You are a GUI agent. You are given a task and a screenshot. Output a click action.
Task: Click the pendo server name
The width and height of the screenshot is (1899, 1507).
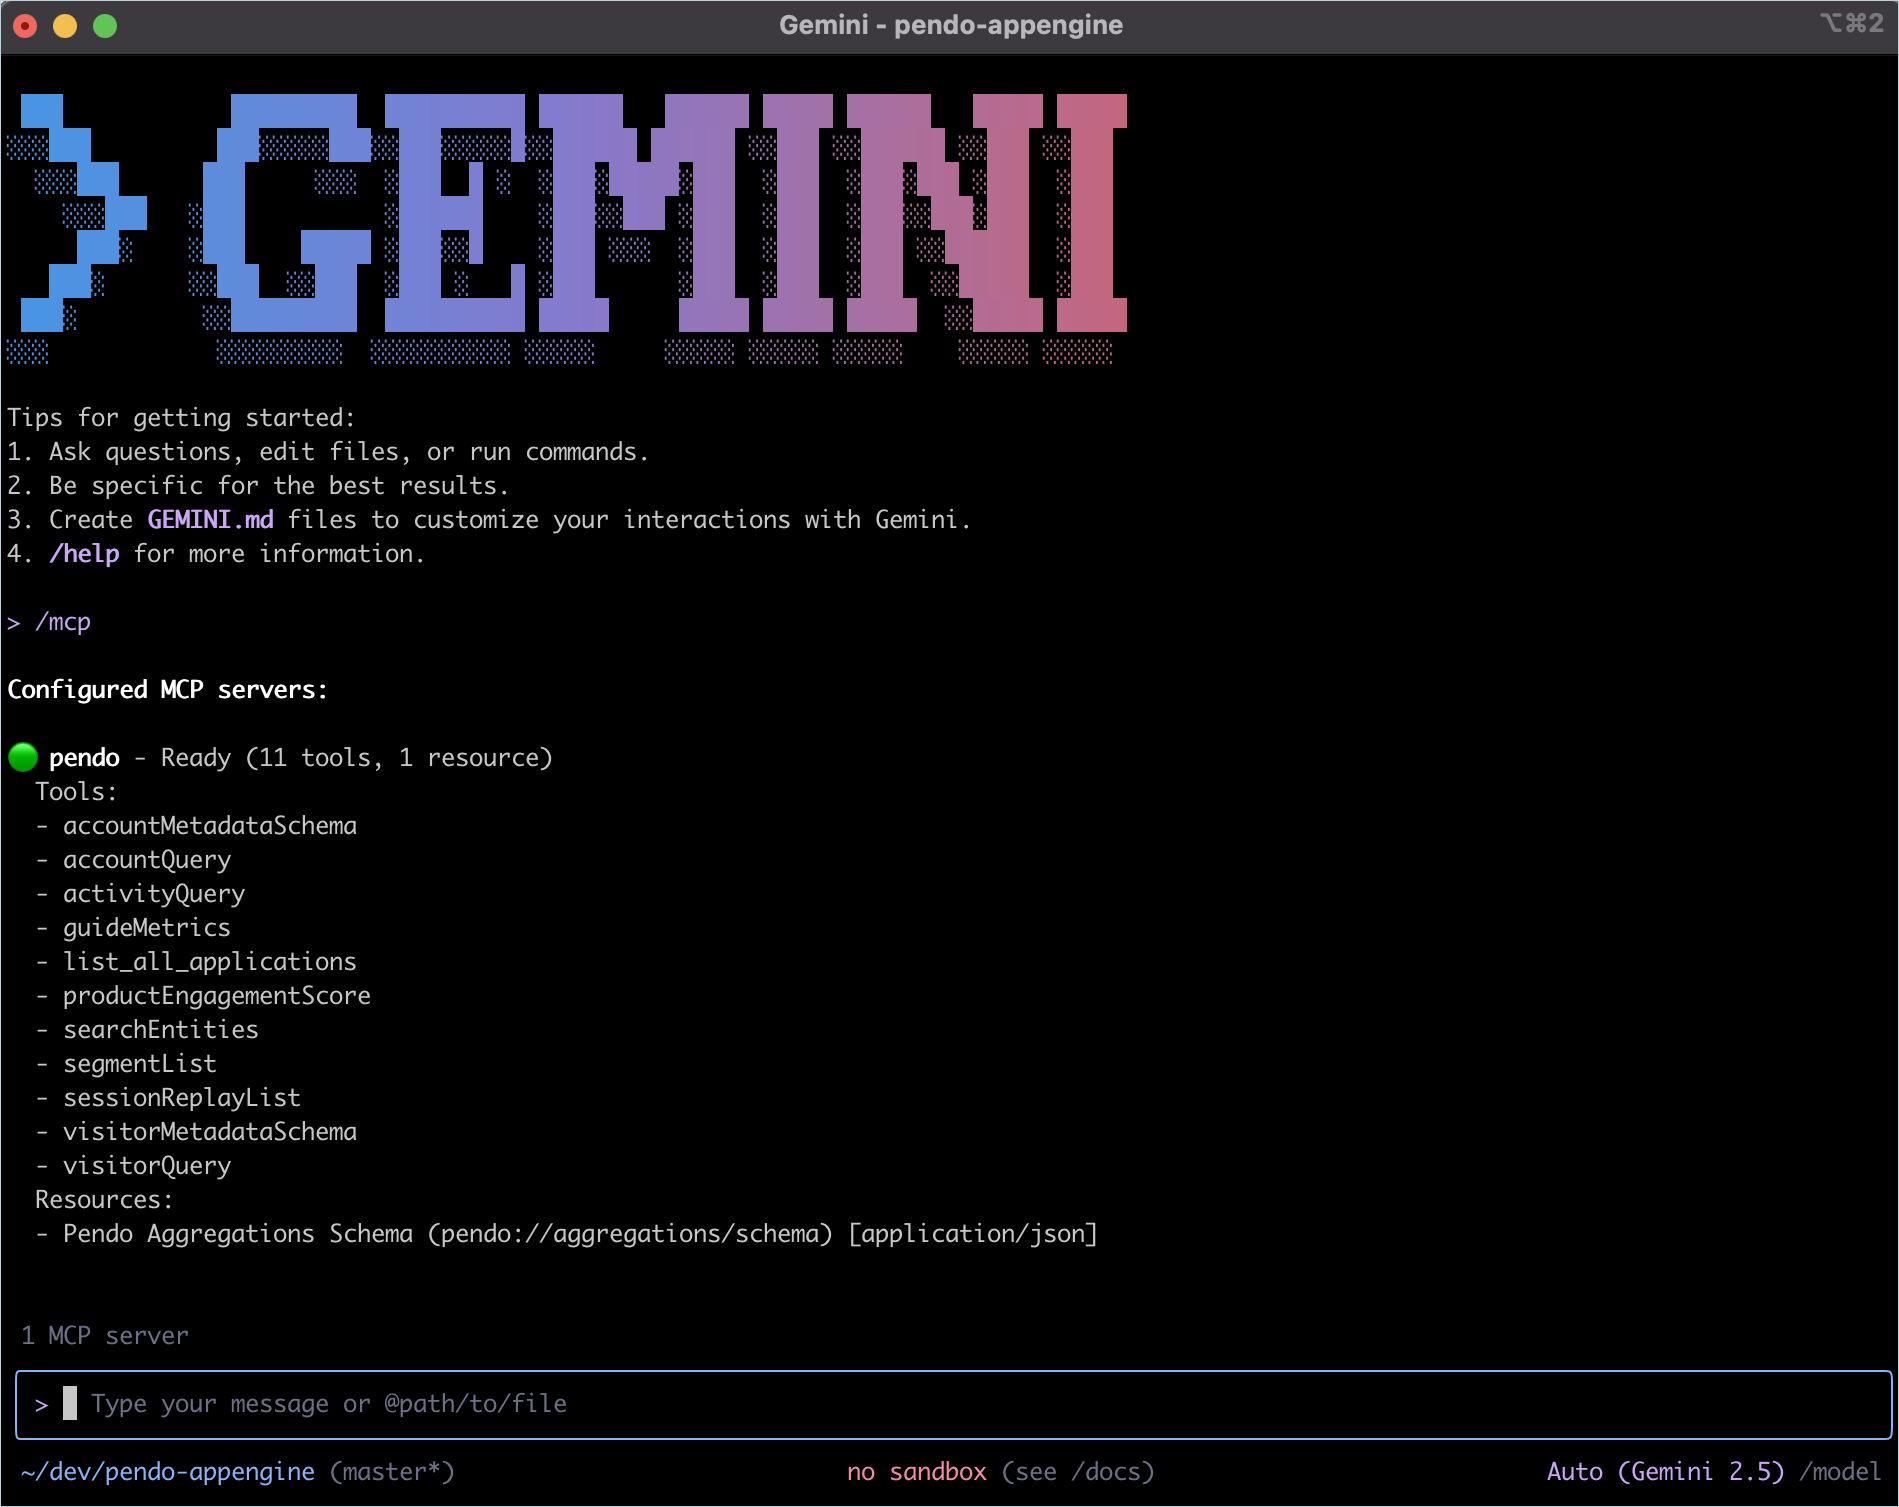coord(84,758)
